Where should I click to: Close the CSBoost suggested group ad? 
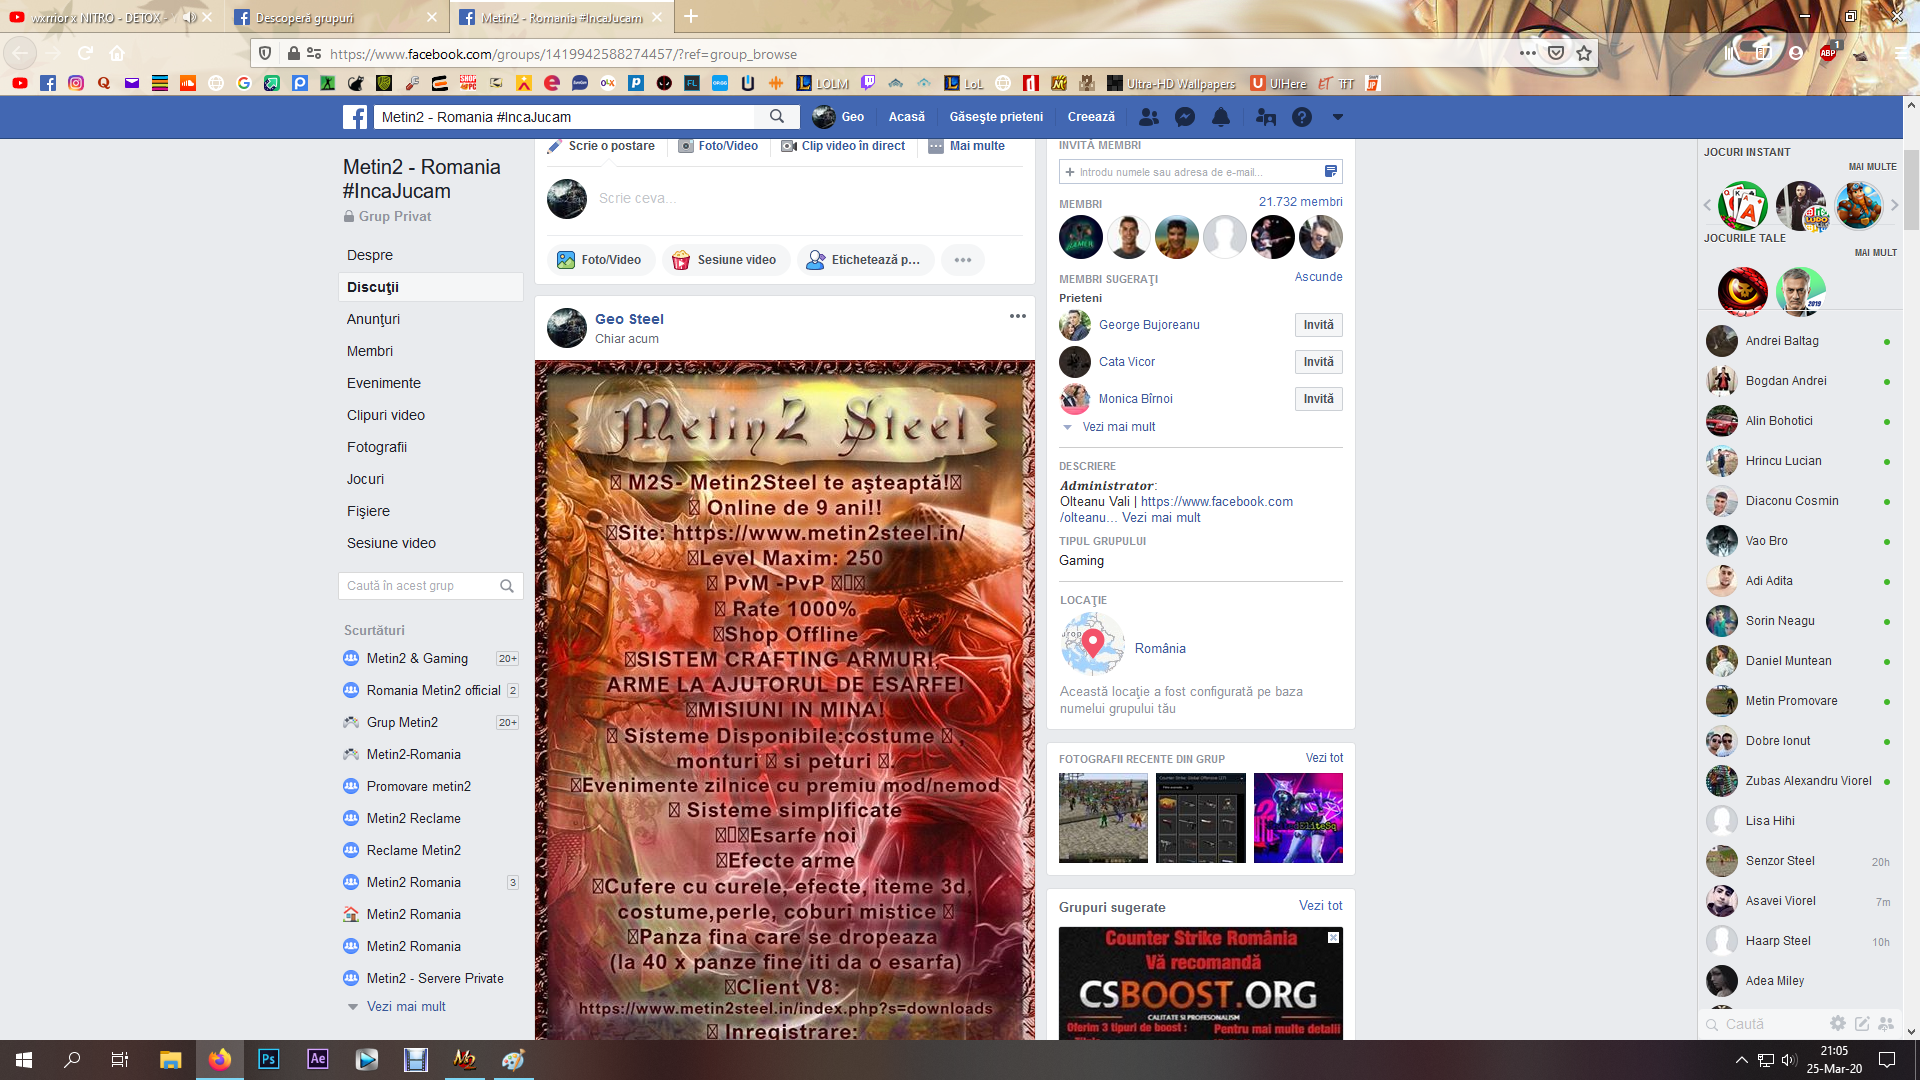(1333, 937)
